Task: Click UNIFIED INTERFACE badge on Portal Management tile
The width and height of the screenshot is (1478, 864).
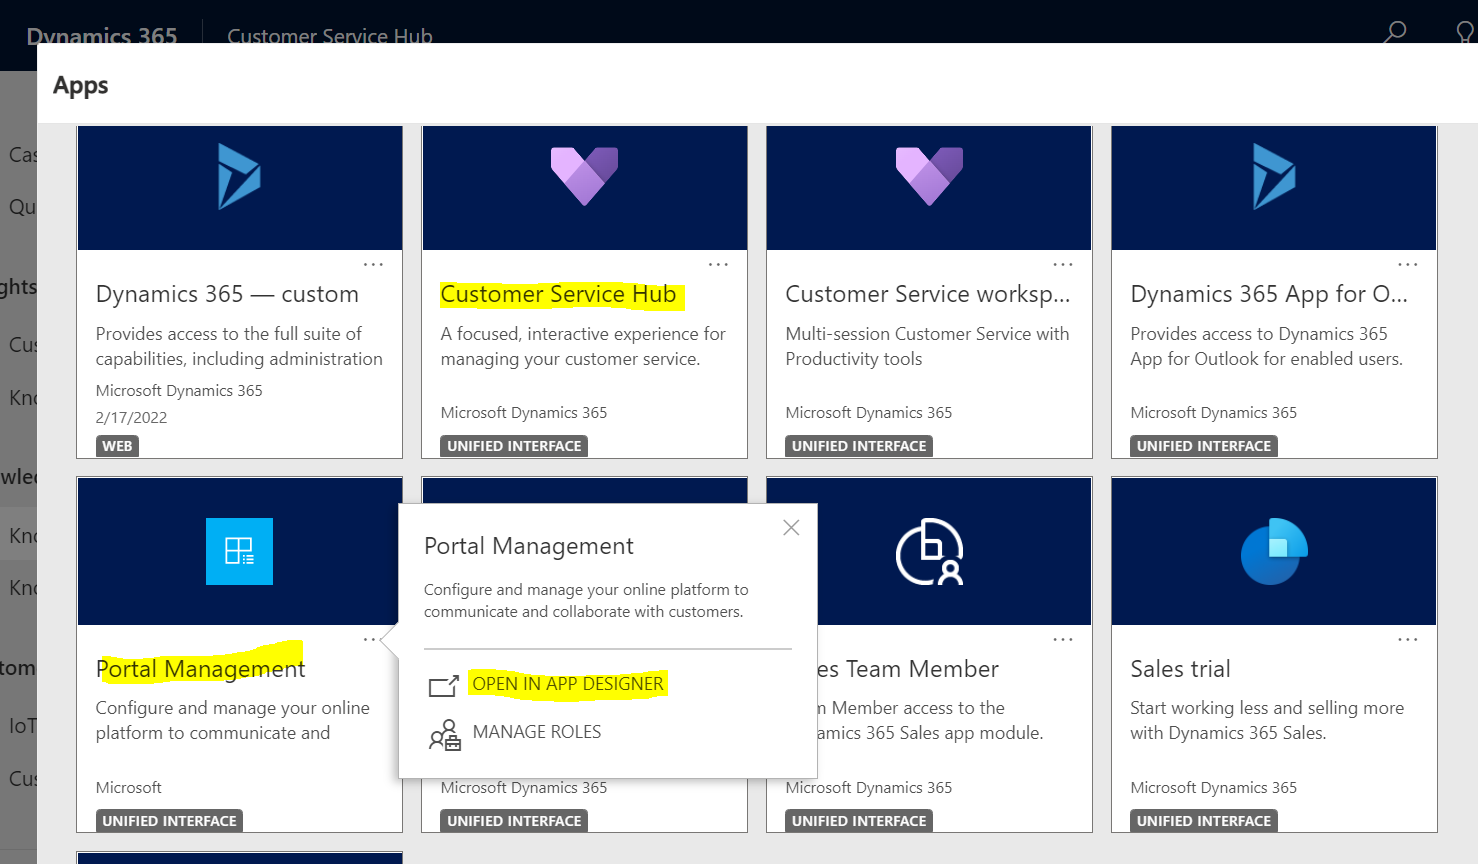Action: (x=169, y=821)
